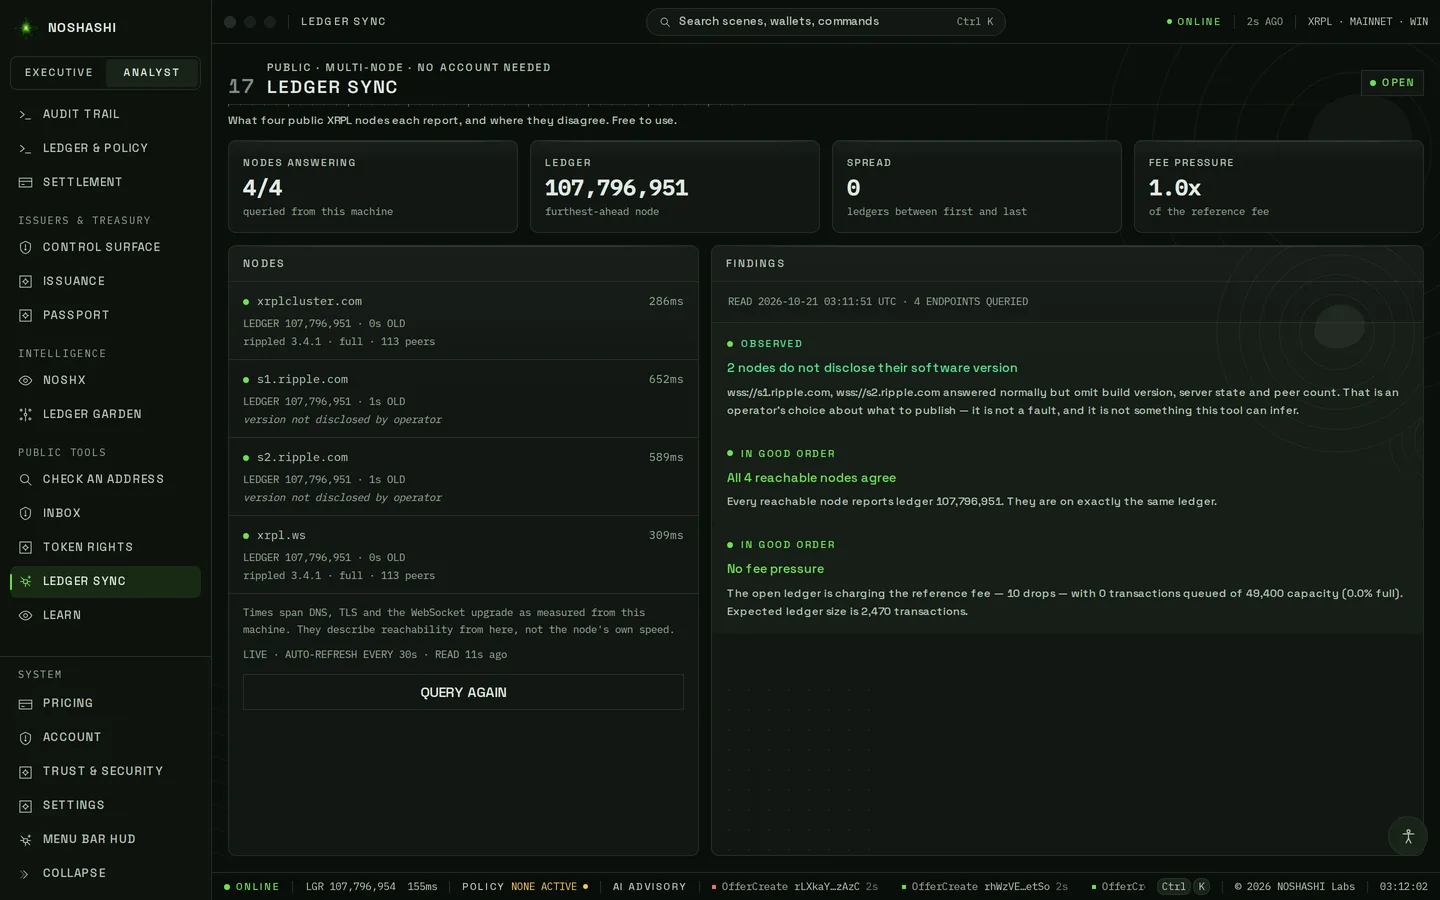Click the Settlement card icon

(26, 183)
